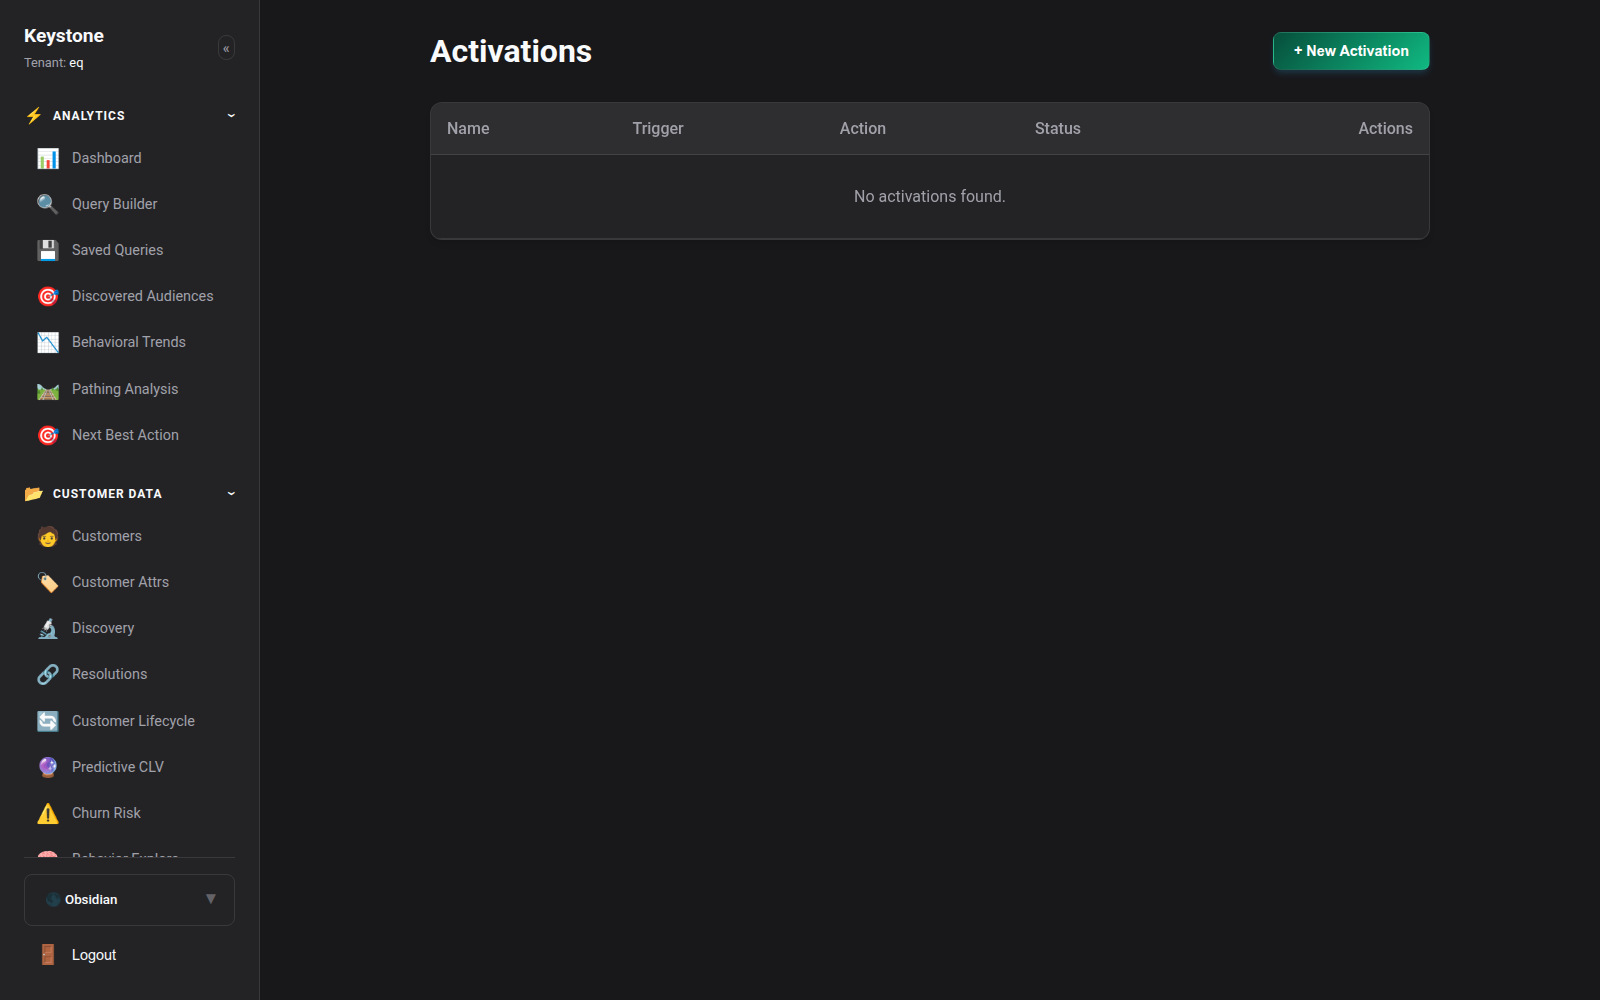
Task: Click the Activations page heading
Action: 511,51
